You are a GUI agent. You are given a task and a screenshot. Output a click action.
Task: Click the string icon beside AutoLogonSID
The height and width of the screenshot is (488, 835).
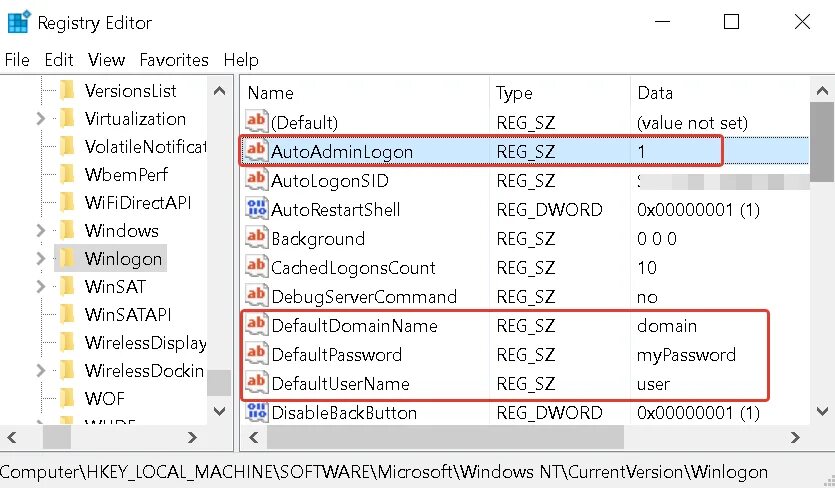click(256, 180)
